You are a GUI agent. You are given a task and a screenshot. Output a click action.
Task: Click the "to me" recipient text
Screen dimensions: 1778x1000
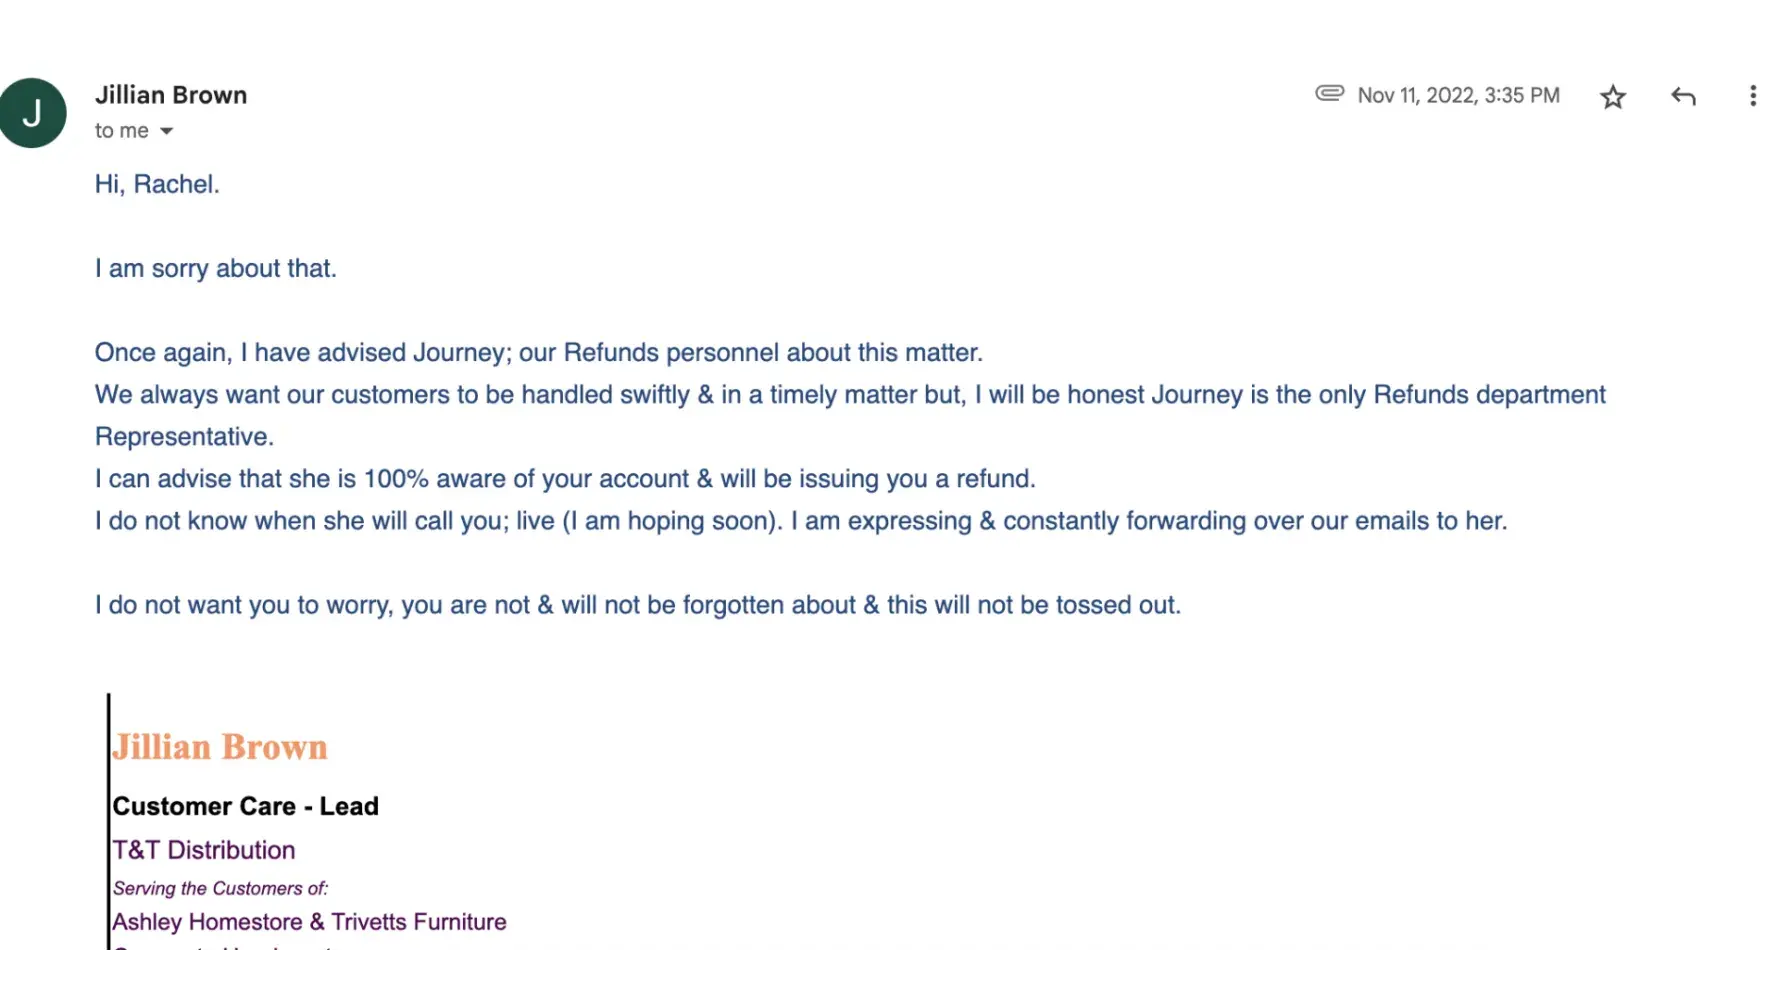[121, 131]
